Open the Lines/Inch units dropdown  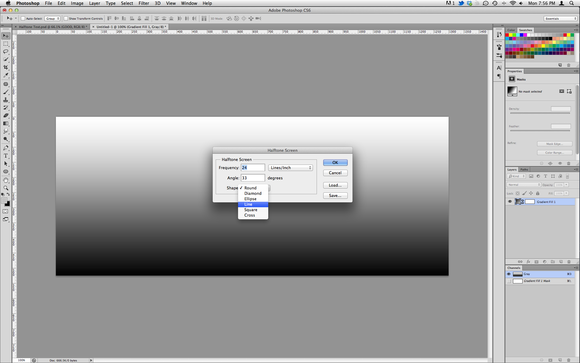290,168
